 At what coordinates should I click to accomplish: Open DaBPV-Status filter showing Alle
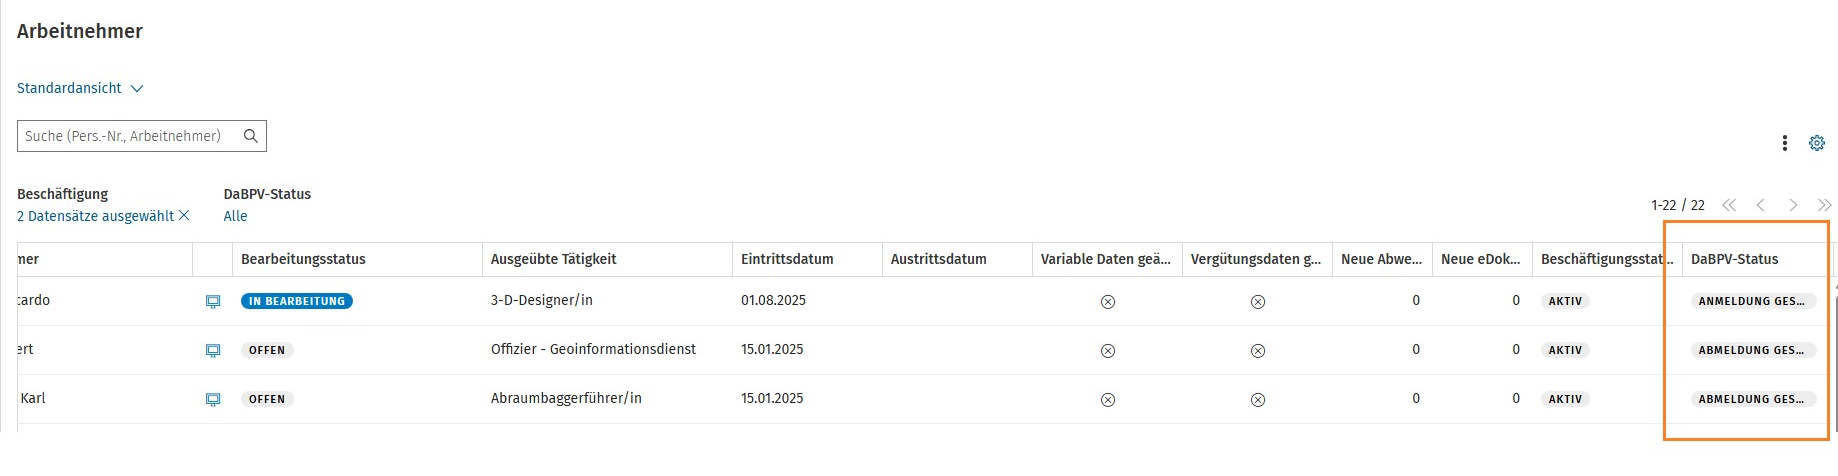pyautogui.click(x=235, y=216)
